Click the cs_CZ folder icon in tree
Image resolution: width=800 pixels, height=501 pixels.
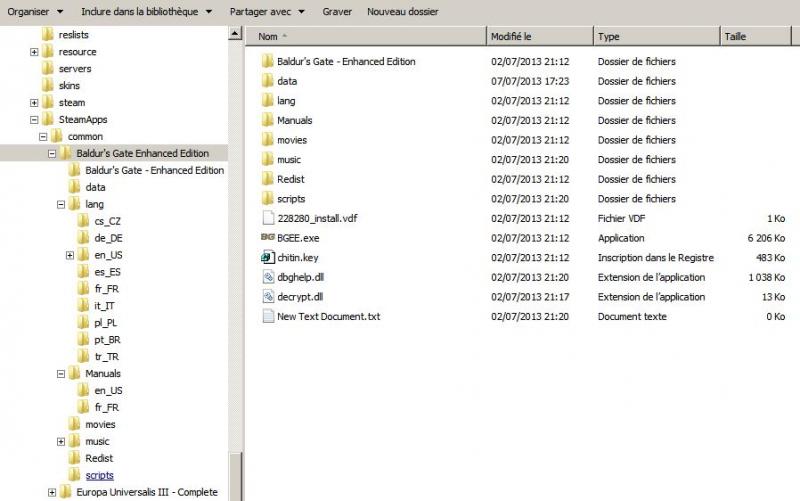point(83,220)
